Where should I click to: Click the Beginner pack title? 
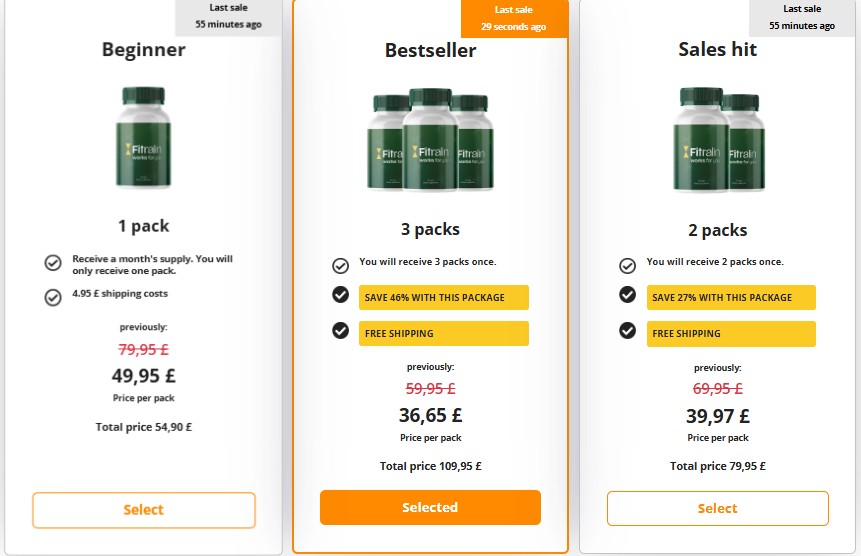143,49
